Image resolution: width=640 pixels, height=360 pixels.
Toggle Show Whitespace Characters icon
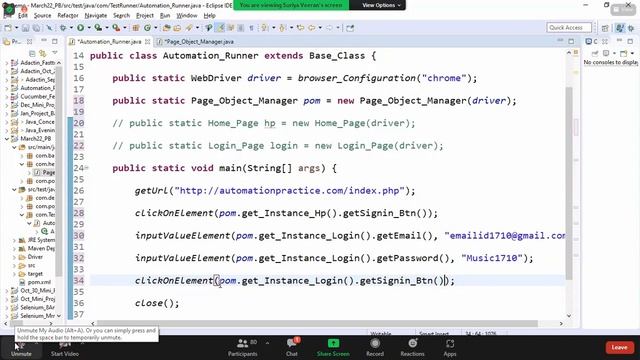pos(251,28)
